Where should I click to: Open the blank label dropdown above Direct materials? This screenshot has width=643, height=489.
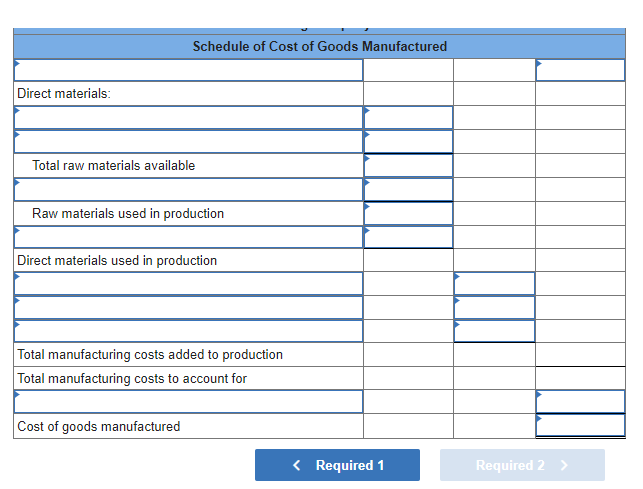pos(189,70)
